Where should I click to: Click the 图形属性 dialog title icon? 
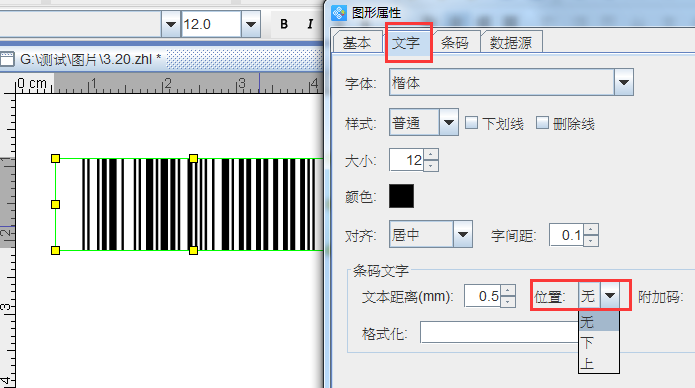tap(339, 13)
